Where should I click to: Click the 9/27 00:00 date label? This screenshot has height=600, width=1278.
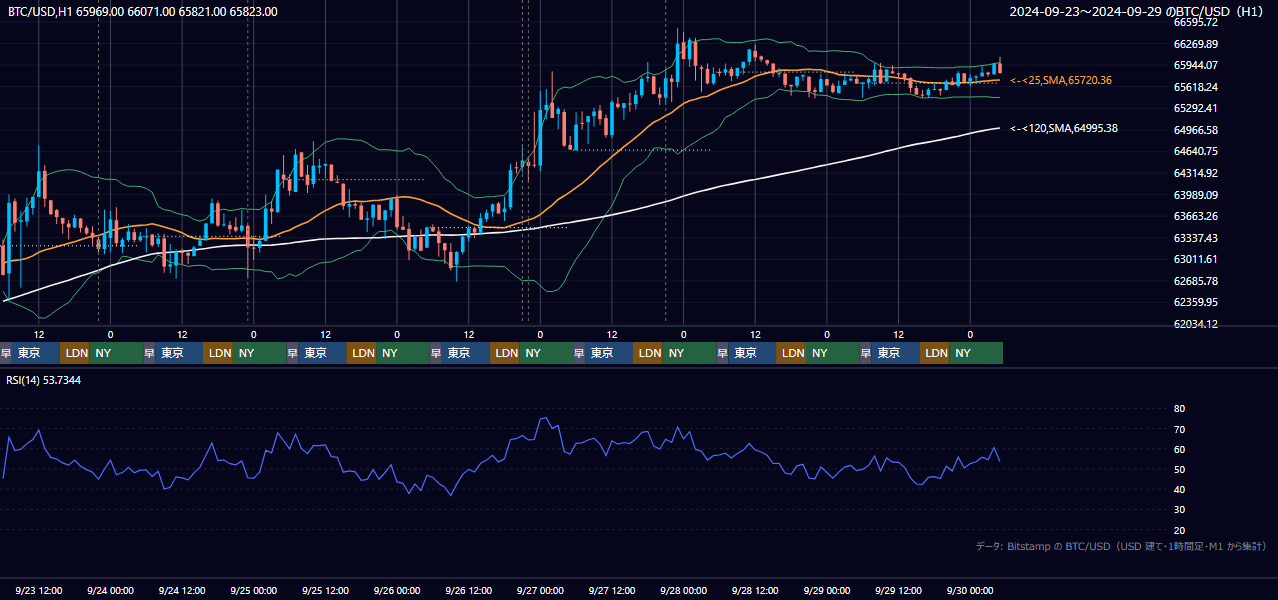tap(540, 590)
